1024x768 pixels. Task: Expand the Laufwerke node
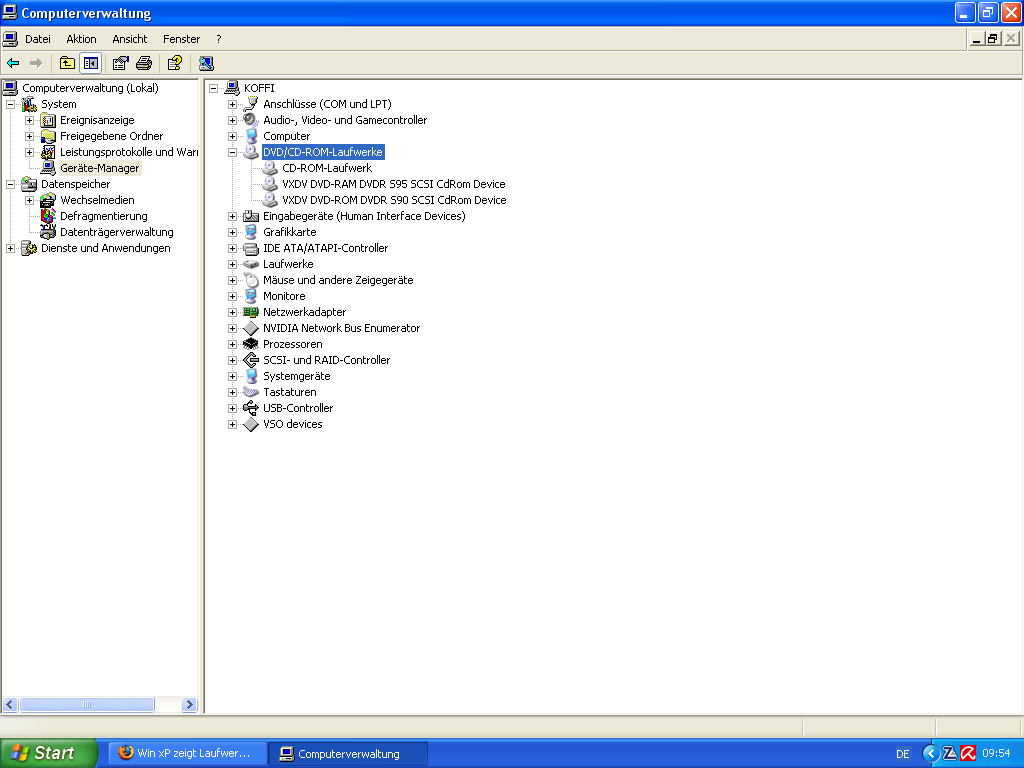coord(232,264)
